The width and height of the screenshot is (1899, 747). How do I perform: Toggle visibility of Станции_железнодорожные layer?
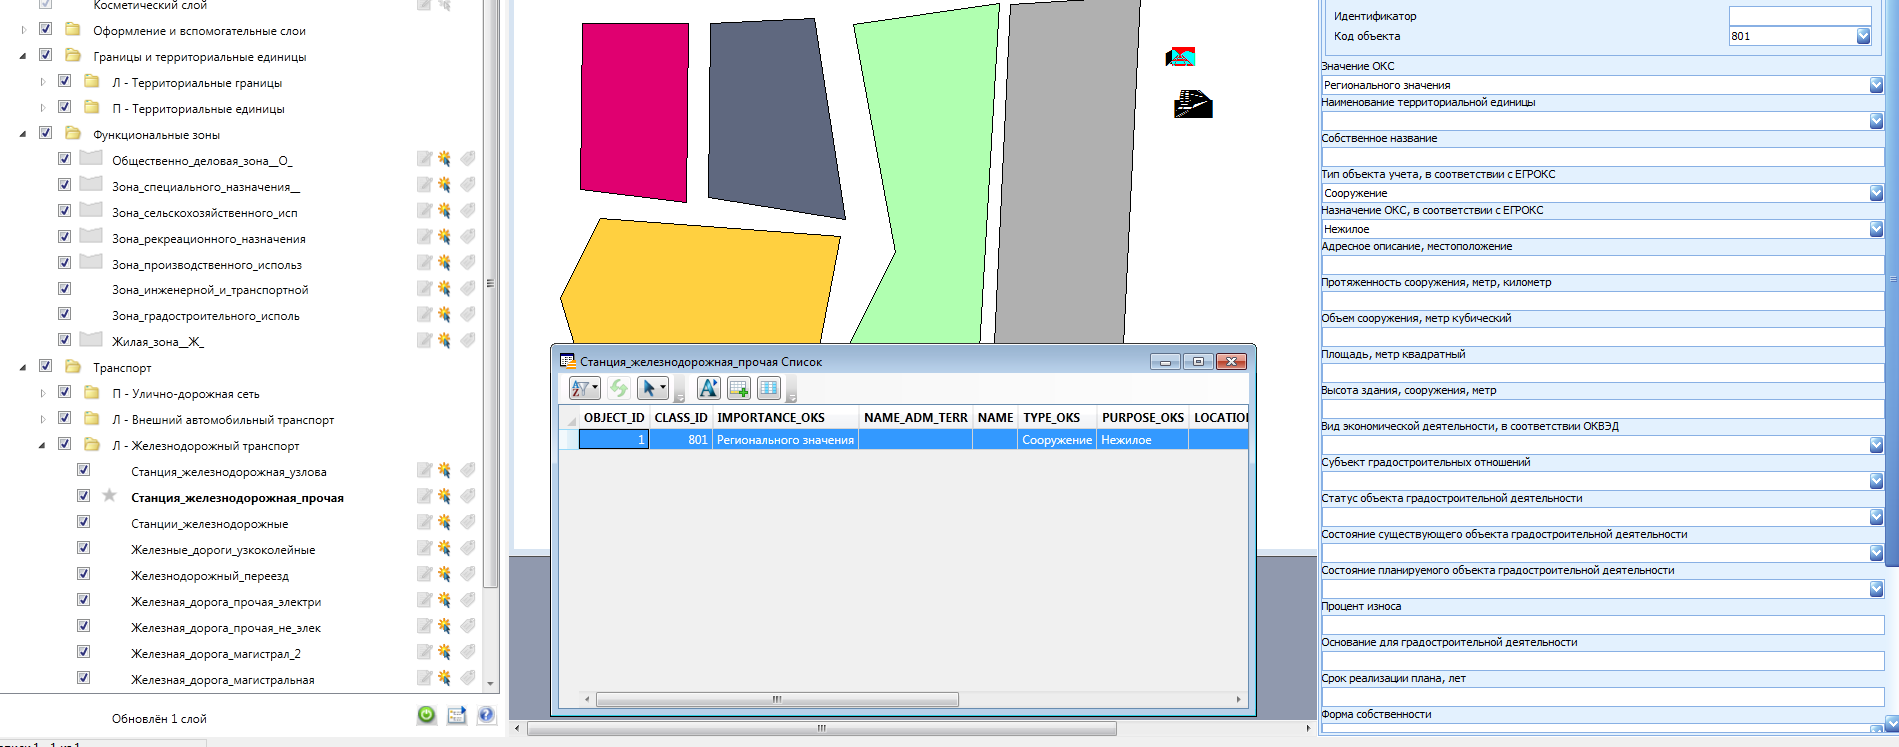point(84,522)
